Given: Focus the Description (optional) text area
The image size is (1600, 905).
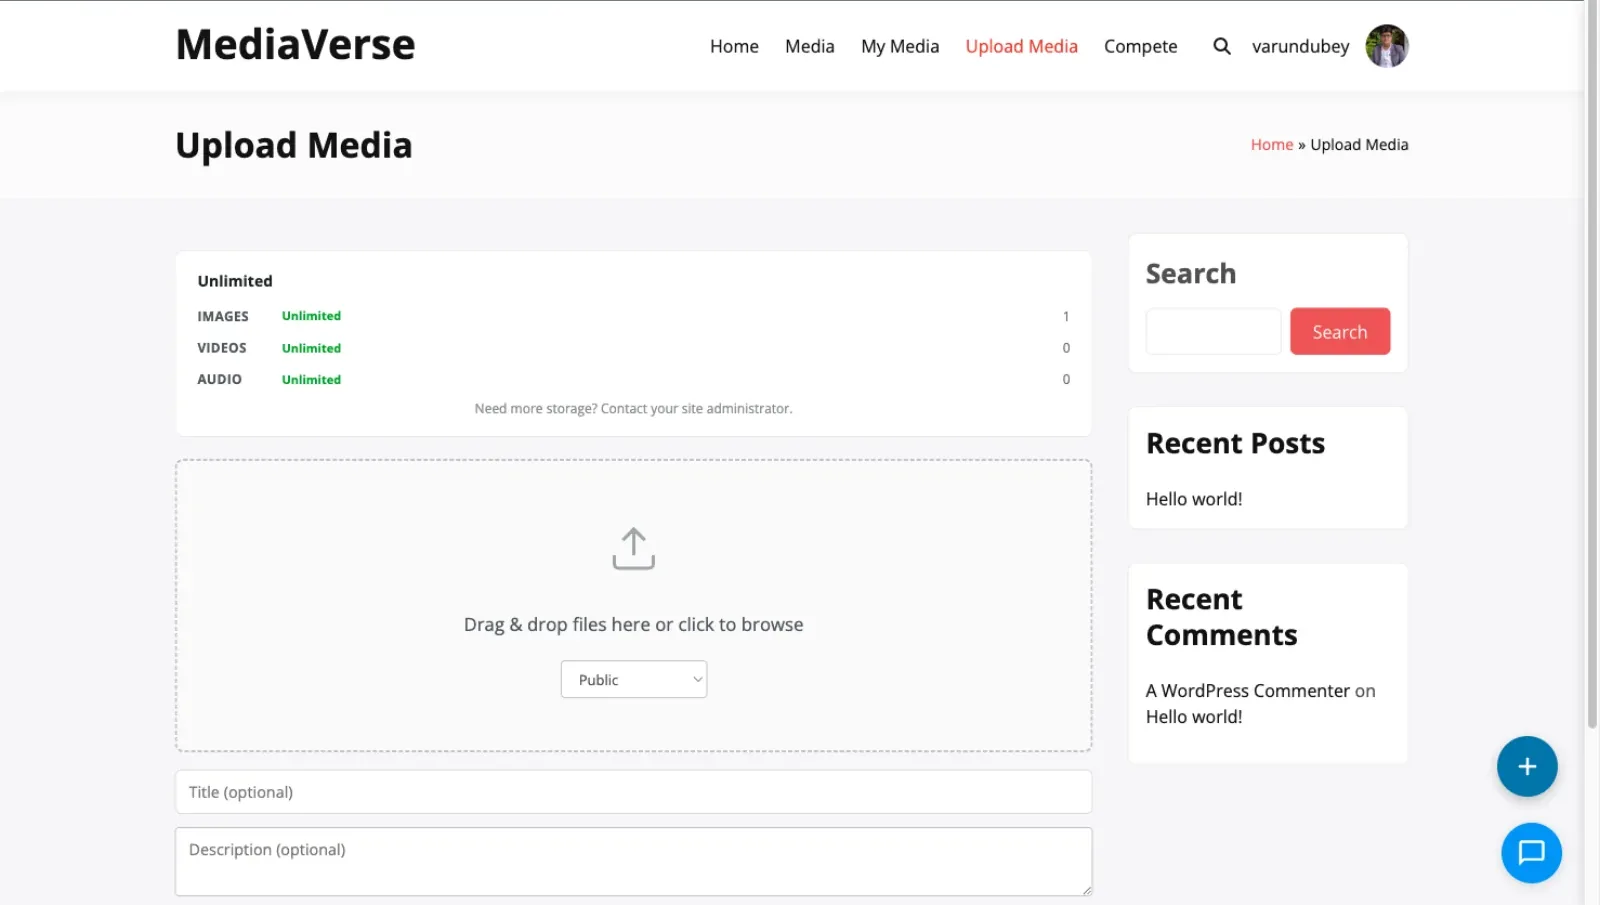Looking at the screenshot, I should pyautogui.click(x=633, y=861).
